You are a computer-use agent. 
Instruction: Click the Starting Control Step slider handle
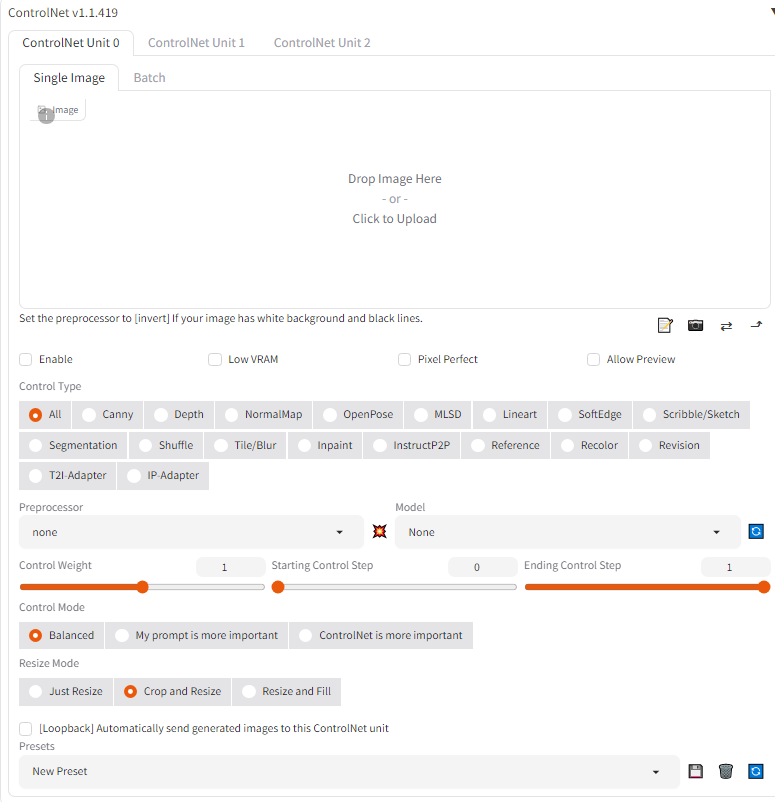278,587
